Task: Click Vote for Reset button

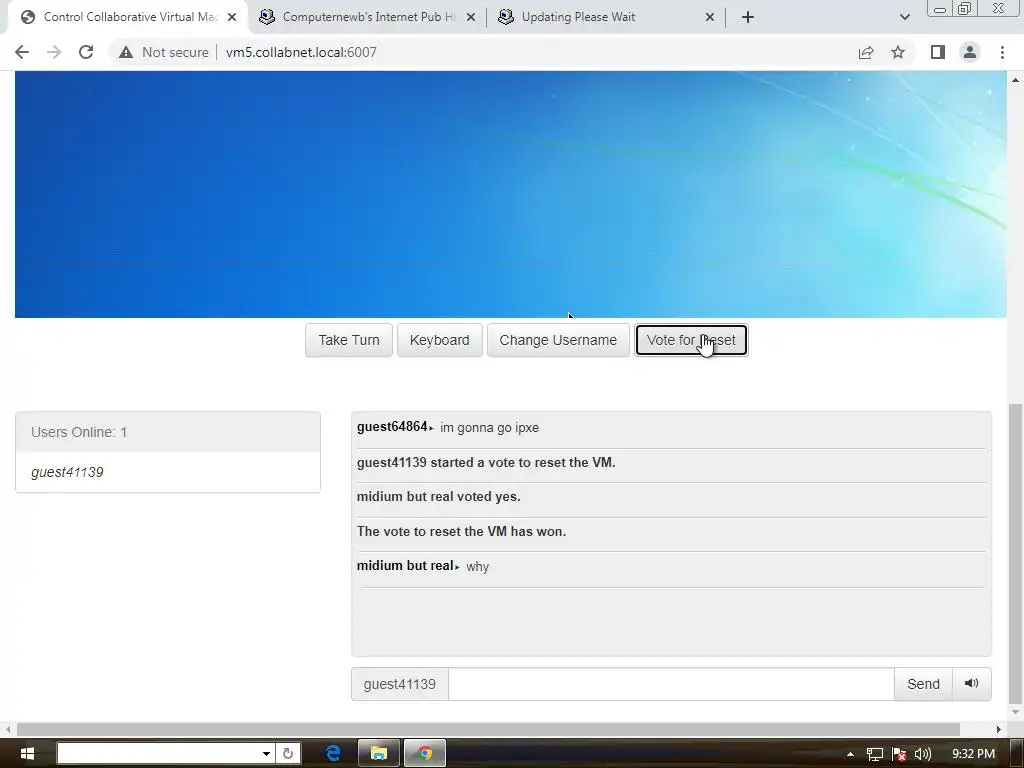Action: (x=691, y=340)
